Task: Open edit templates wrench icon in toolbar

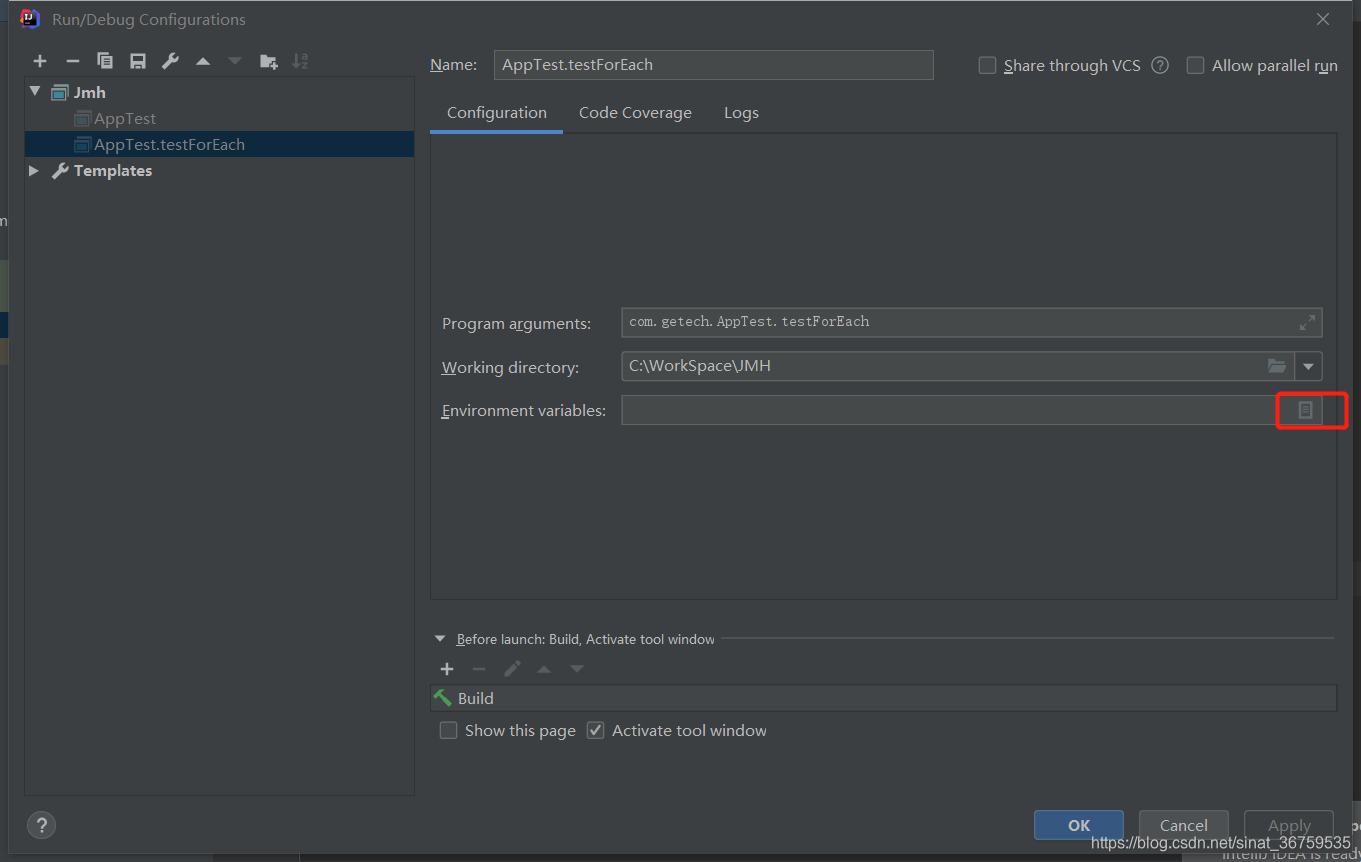Action: tap(170, 61)
